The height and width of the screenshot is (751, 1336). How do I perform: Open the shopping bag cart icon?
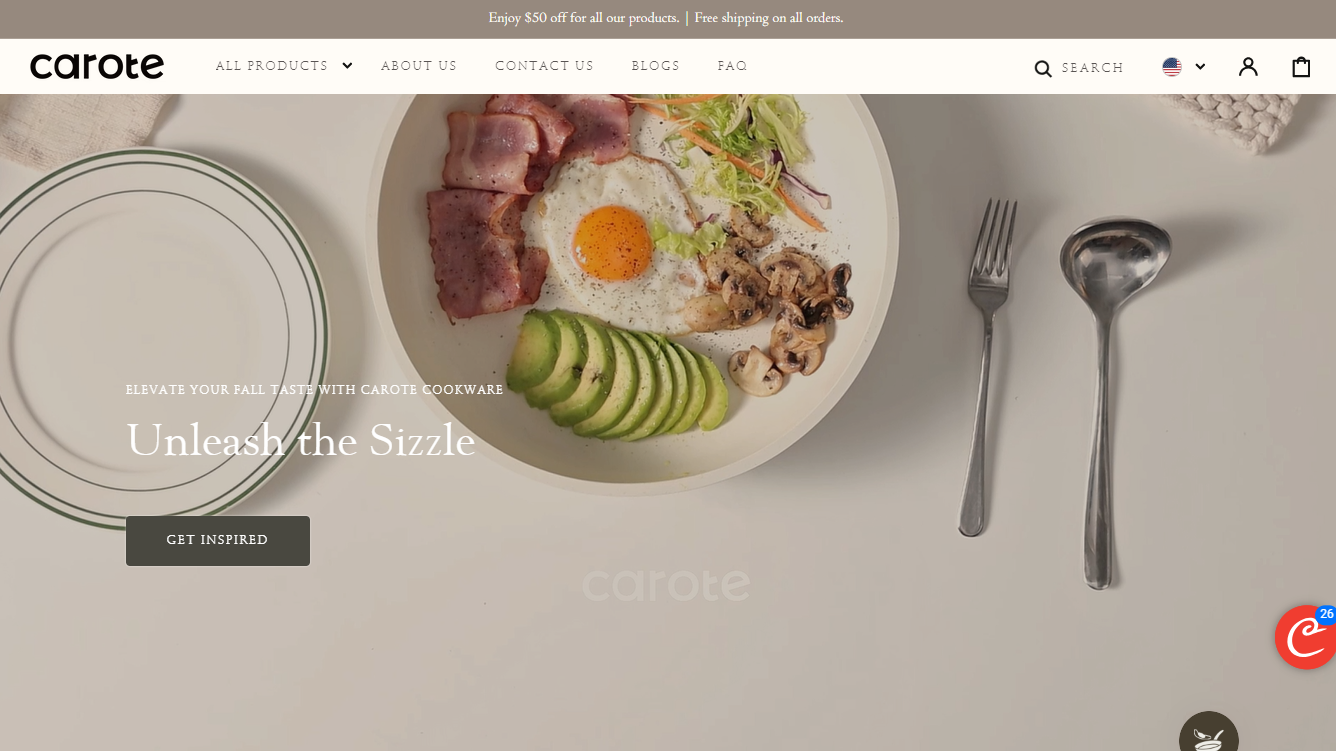coord(1301,66)
